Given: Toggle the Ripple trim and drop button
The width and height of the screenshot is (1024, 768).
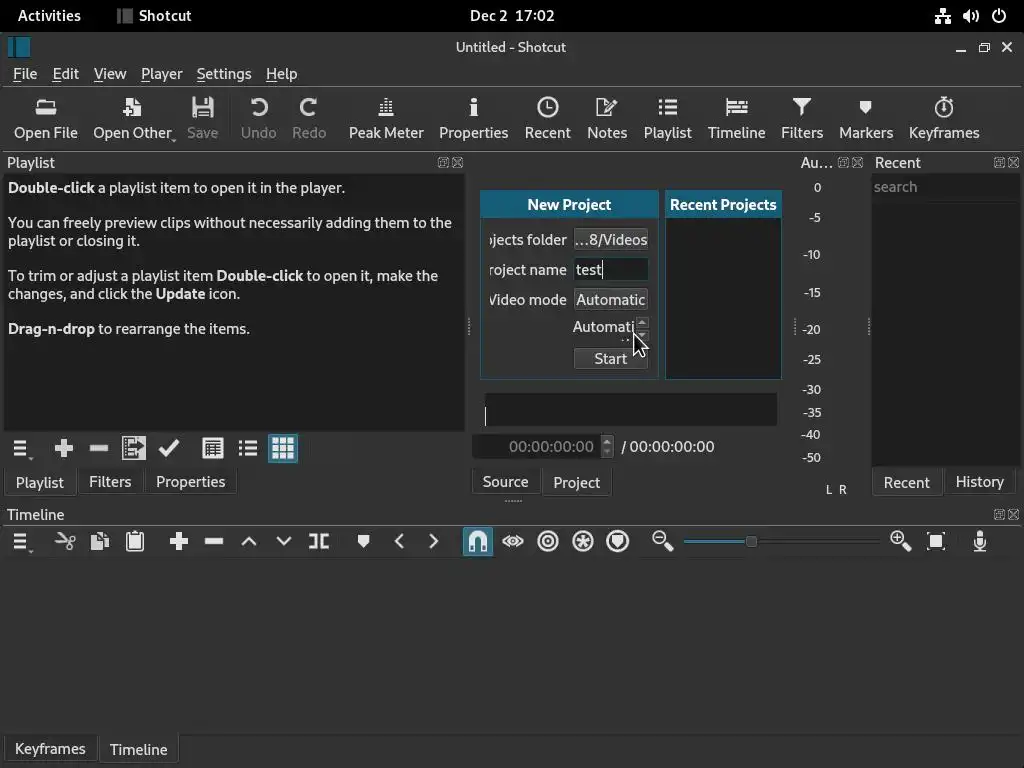Looking at the screenshot, I should [548, 541].
